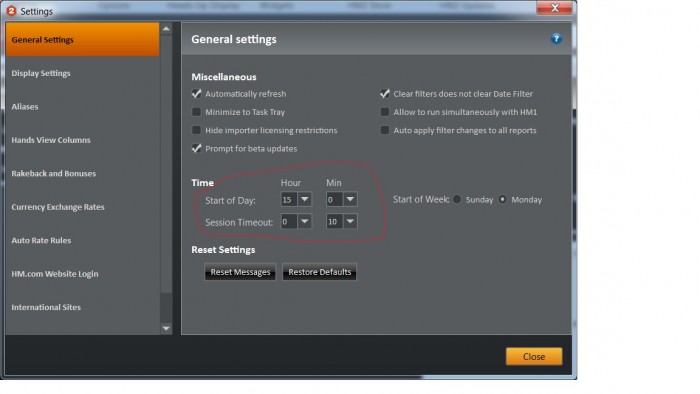Check Auto apply filter changes to all reports

[x=384, y=130]
